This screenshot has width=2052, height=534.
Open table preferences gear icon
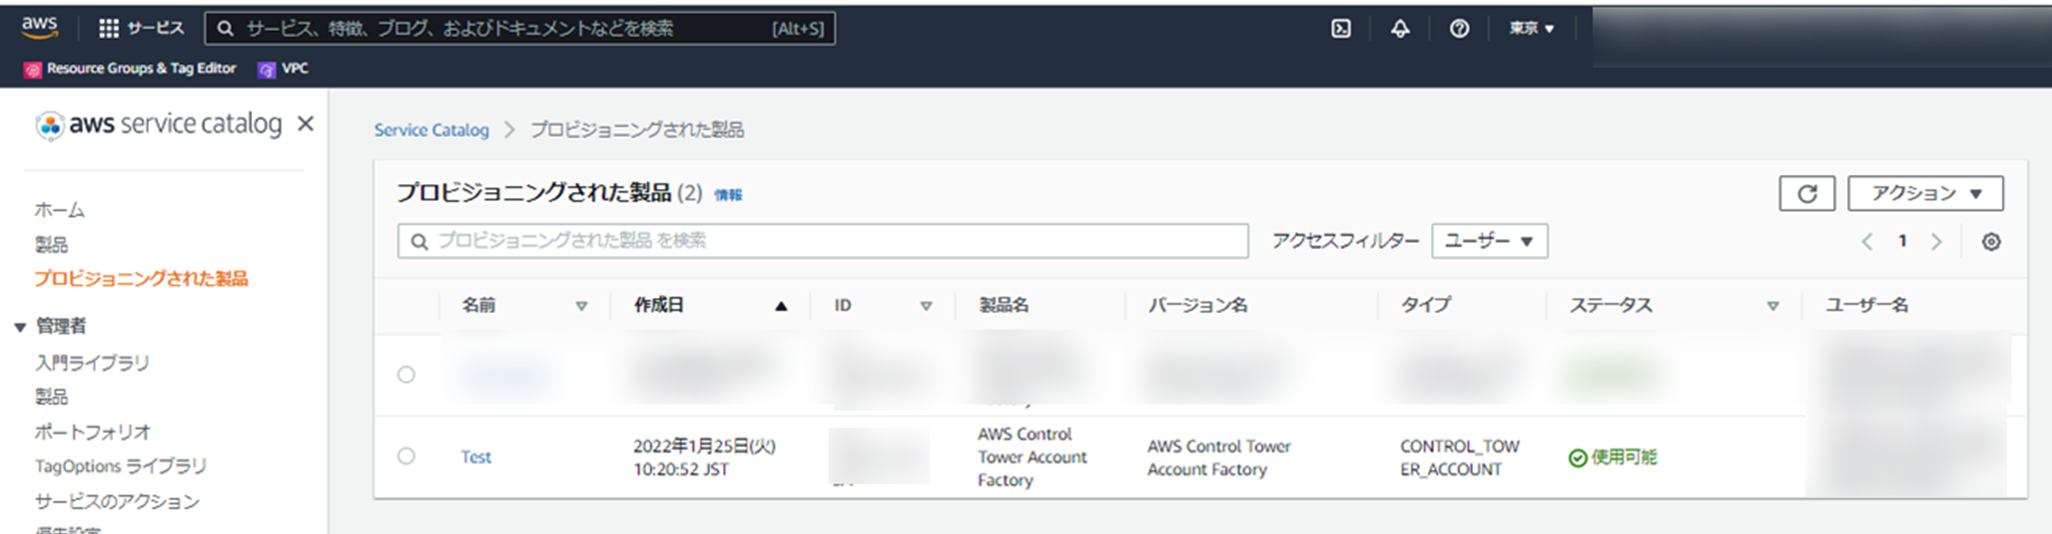click(1991, 242)
